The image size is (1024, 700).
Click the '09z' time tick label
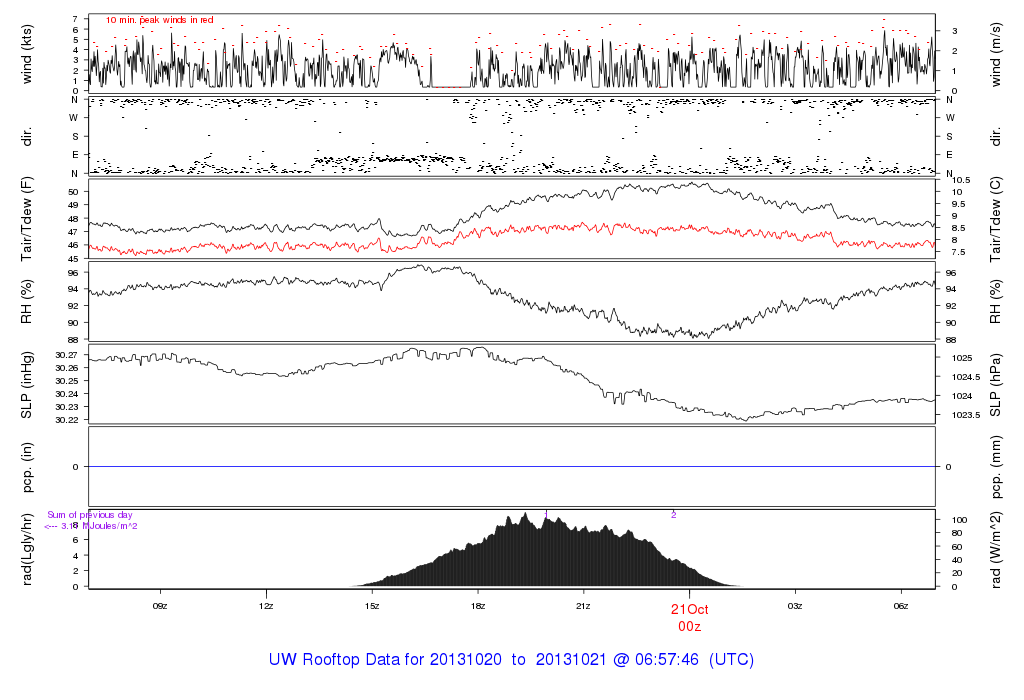(x=160, y=606)
